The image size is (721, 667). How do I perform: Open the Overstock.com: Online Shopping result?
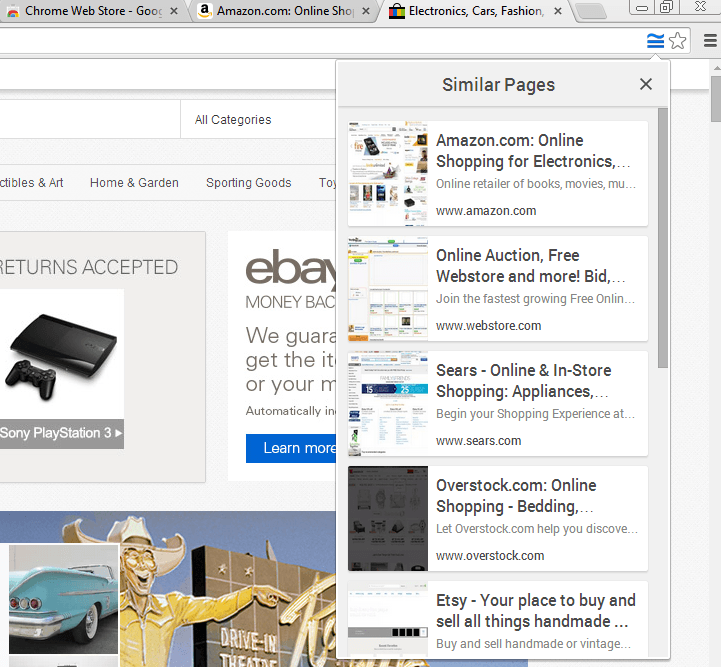click(x=516, y=496)
